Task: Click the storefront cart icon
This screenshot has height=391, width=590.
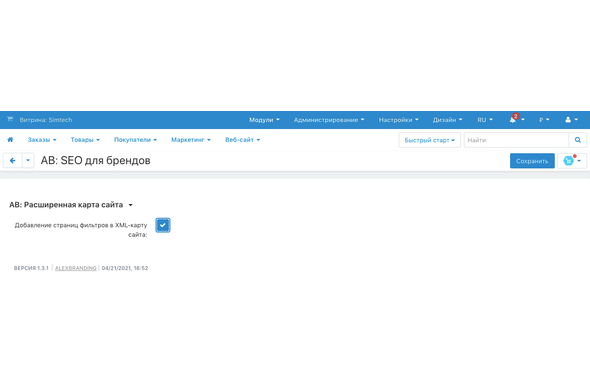Action: tap(10, 119)
